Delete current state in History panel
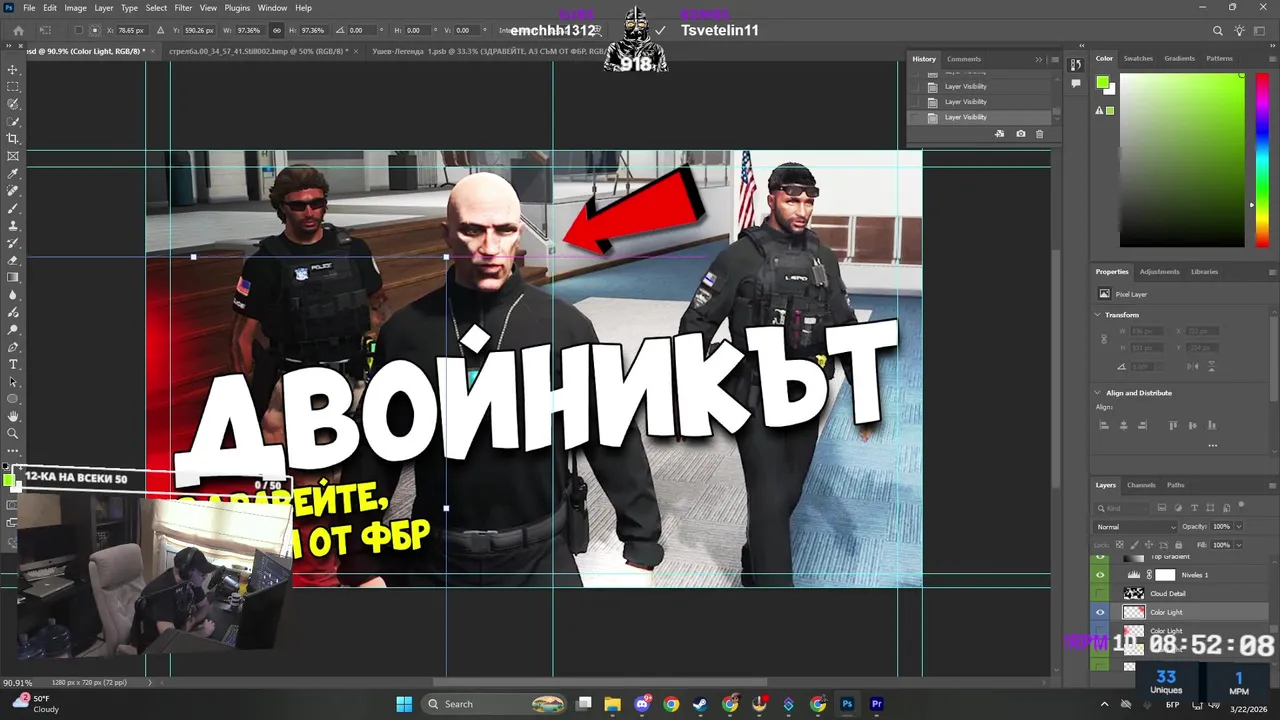This screenshot has height=720, width=1280. 1039,134
